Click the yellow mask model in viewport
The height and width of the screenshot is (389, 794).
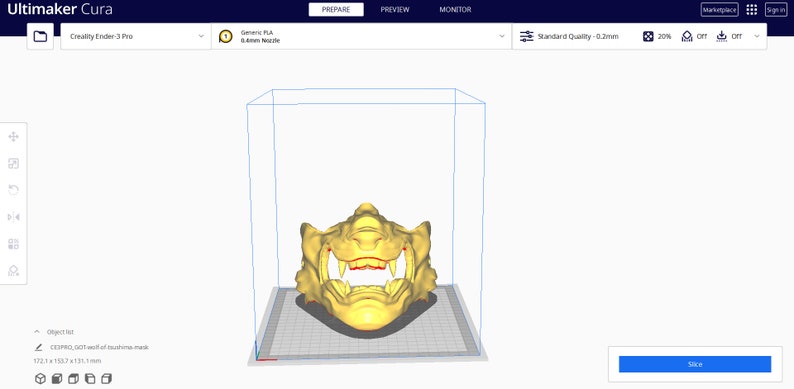coord(366,268)
